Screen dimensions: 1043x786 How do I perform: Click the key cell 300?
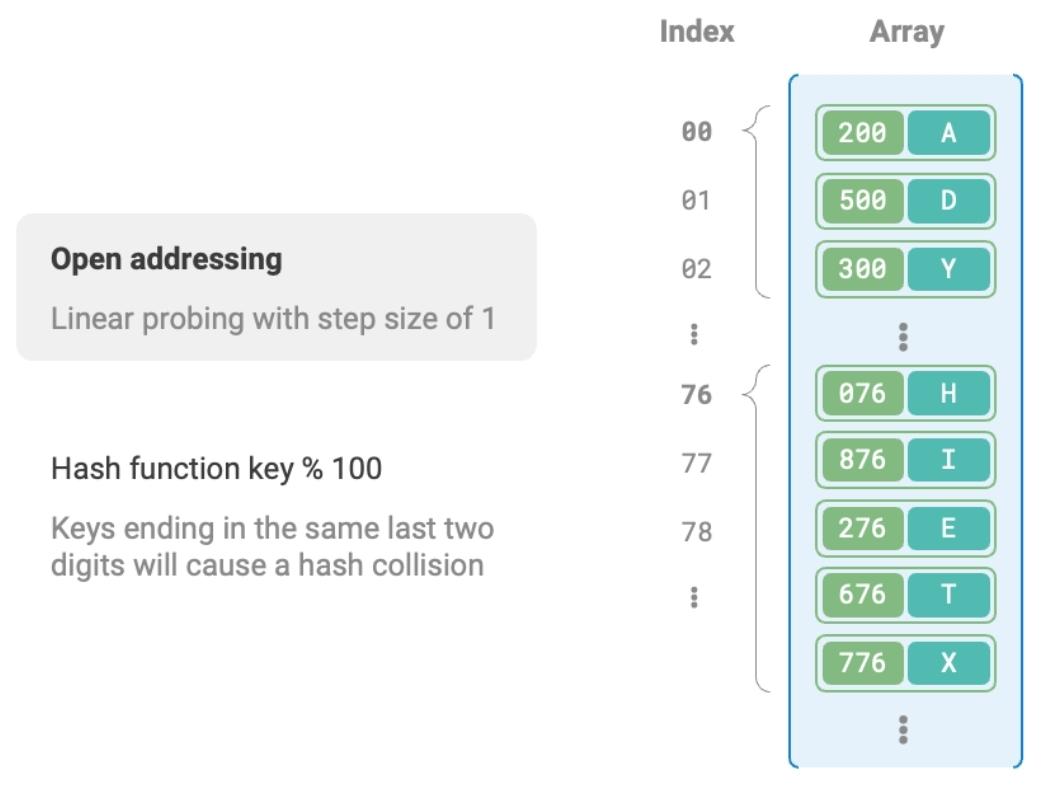(x=862, y=269)
